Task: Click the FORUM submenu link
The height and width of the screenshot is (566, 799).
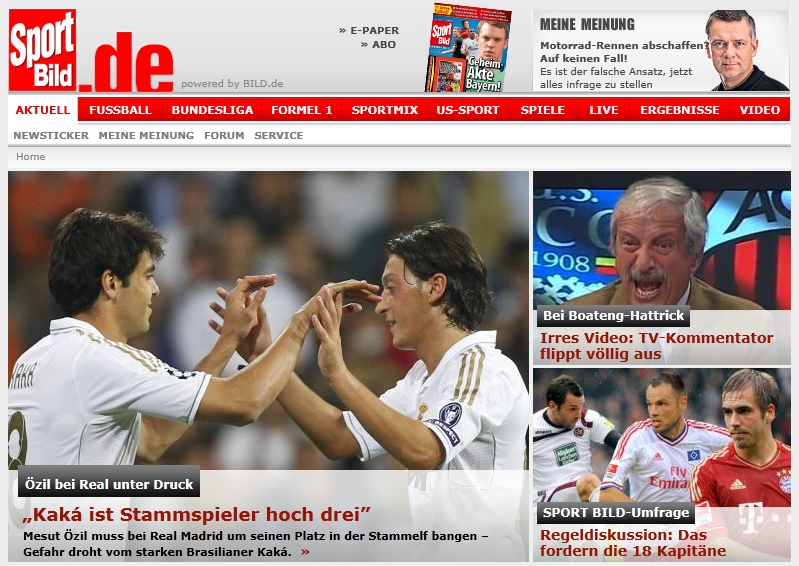Action: click(224, 136)
